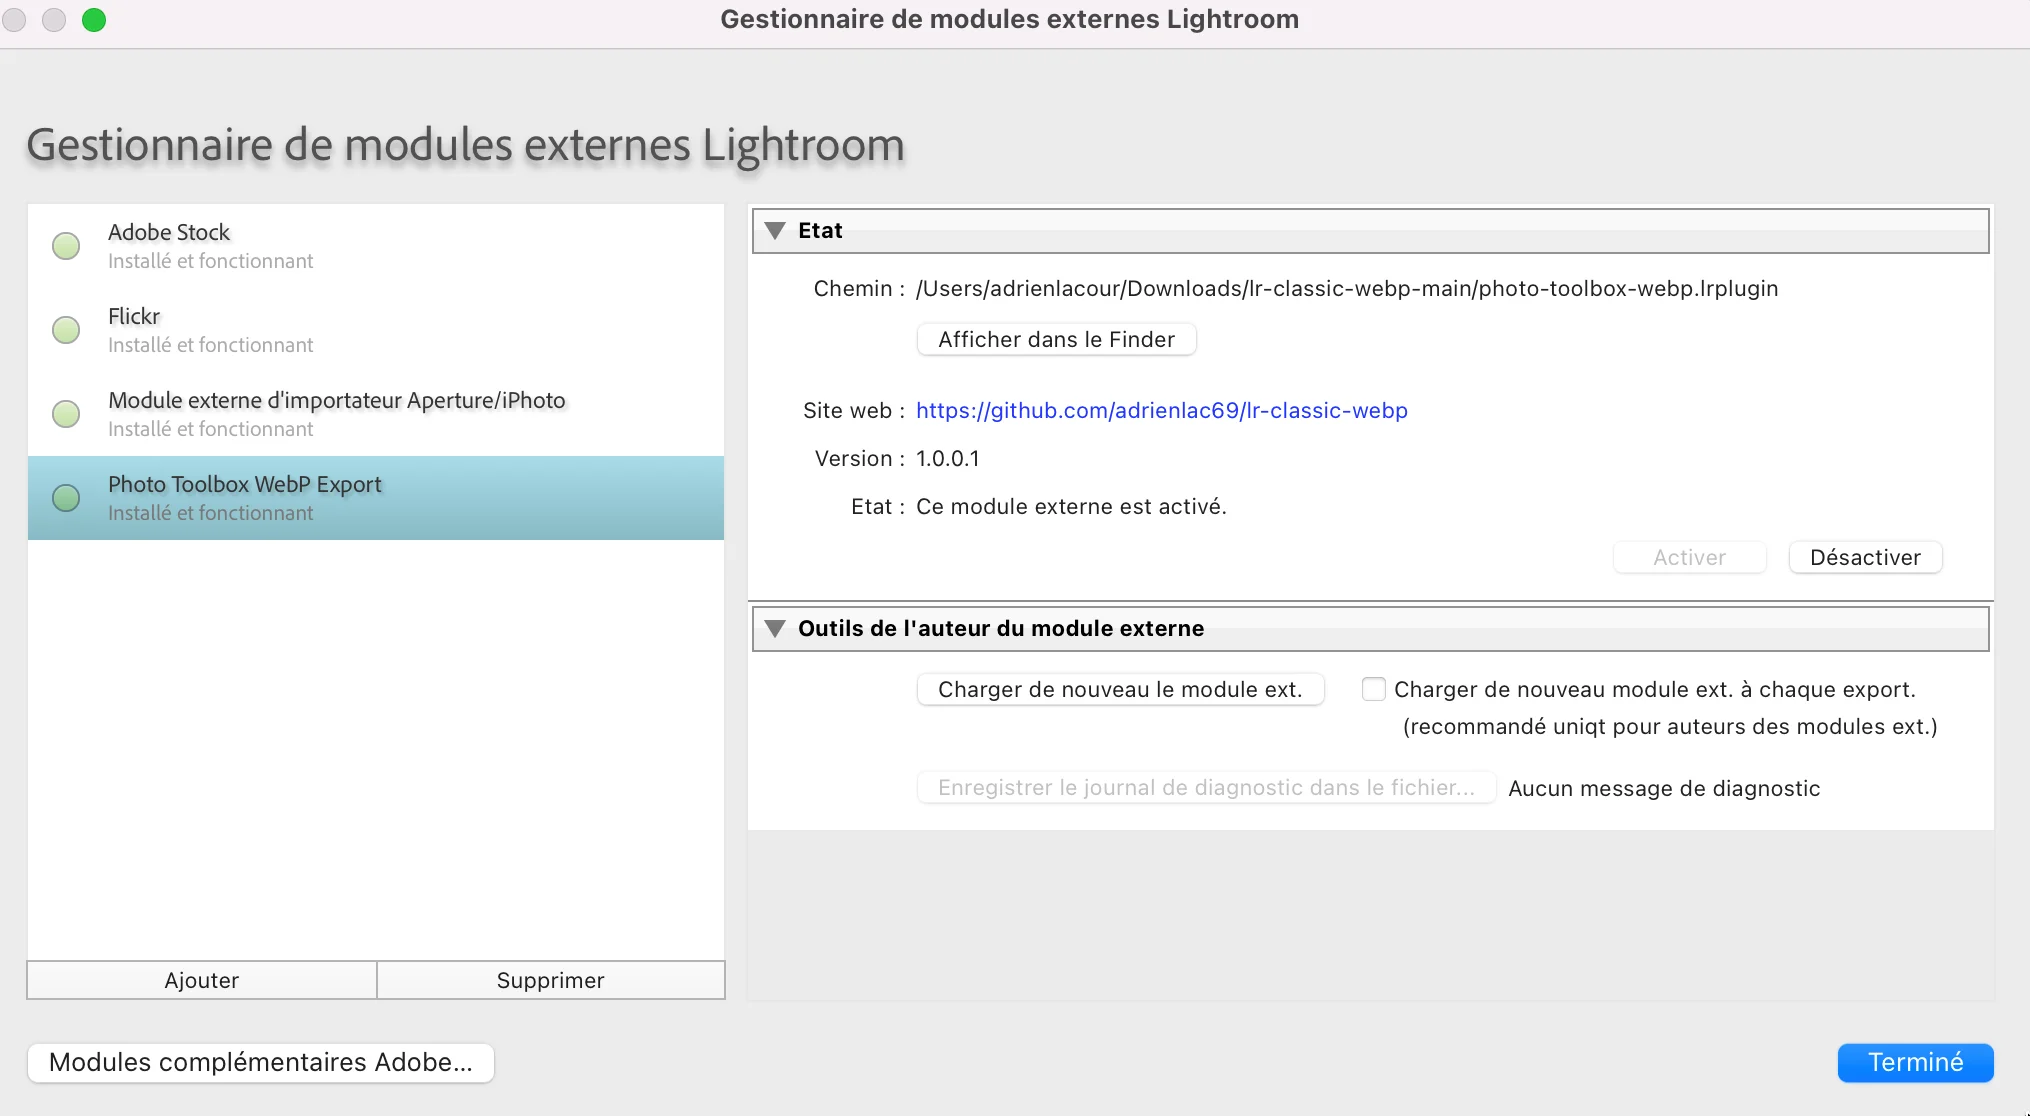Screen dimensions: 2030x1116
Task: Close the manager with Terminé
Action: click(x=1915, y=1062)
